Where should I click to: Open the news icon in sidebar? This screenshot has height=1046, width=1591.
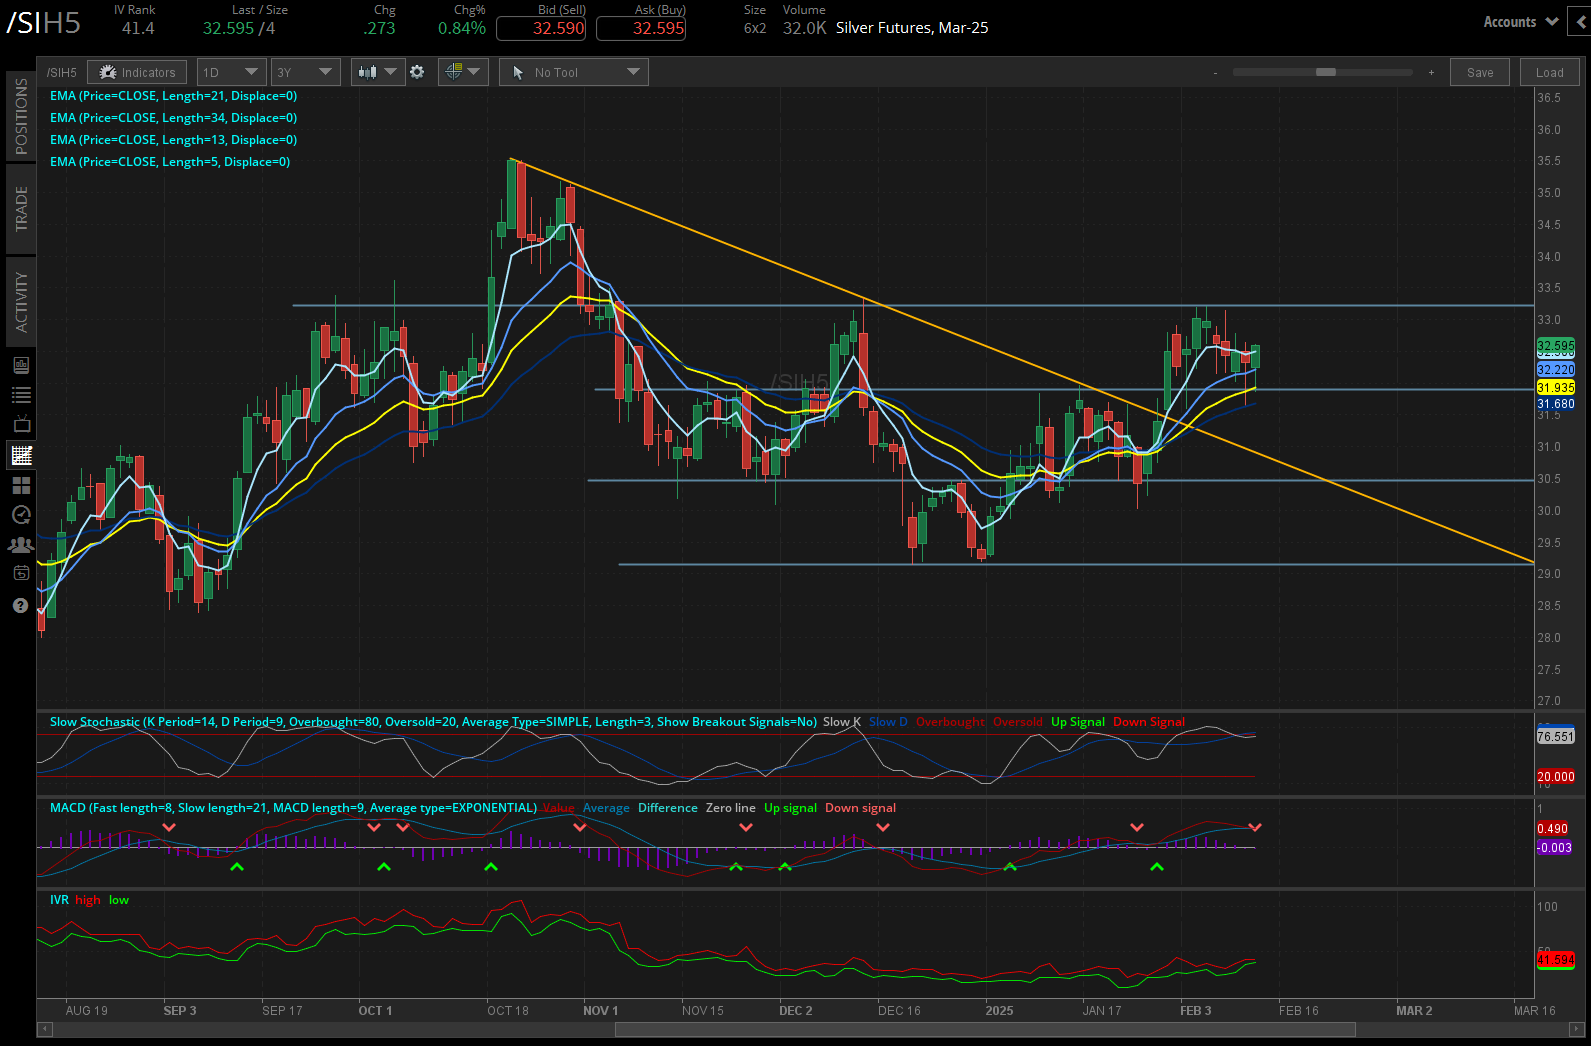point(21,365)
